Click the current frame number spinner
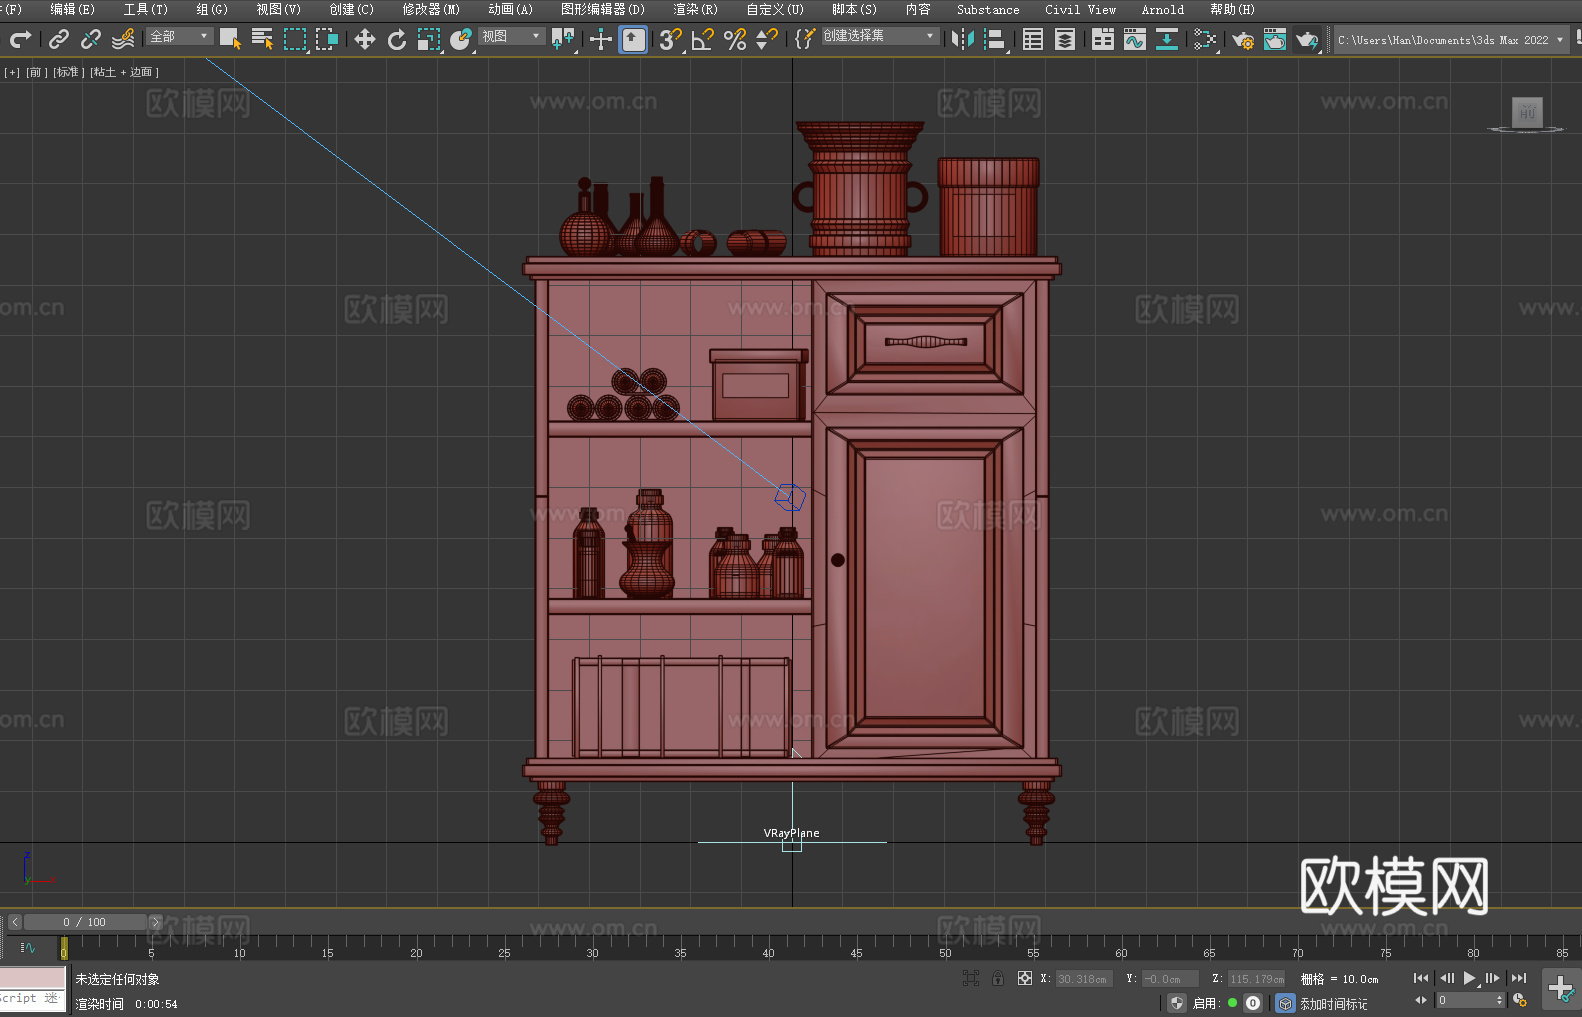The image size is (1582, 1017). 1470,1000
